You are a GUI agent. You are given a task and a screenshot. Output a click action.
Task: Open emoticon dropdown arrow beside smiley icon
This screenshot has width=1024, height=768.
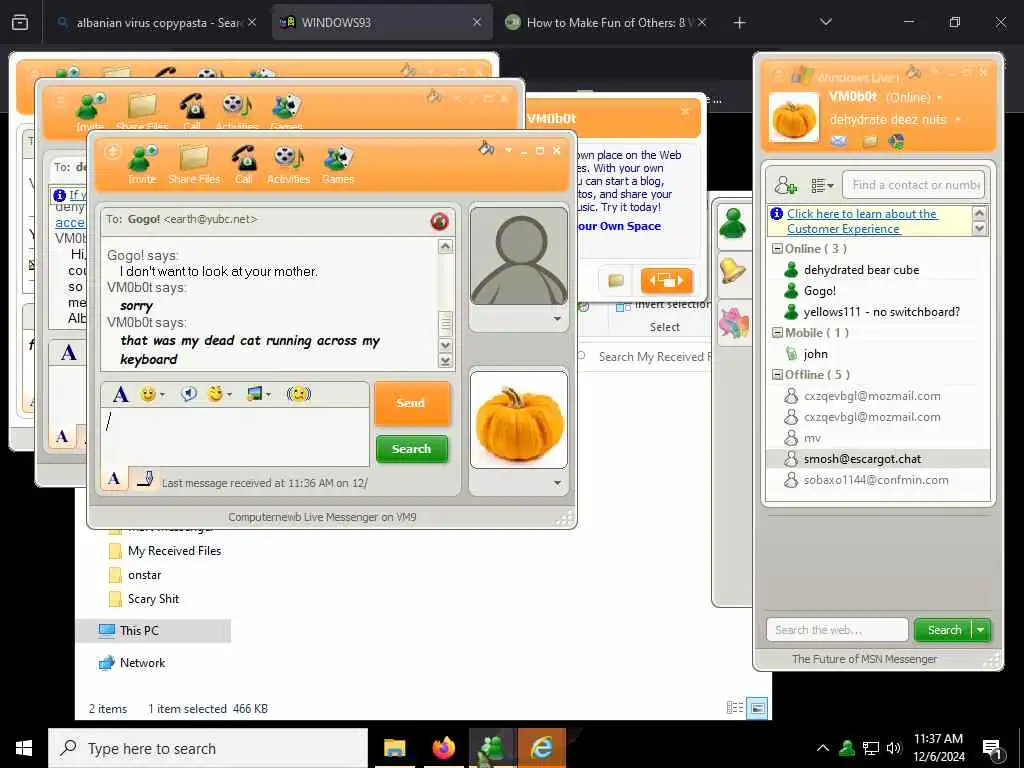(163, 394)
